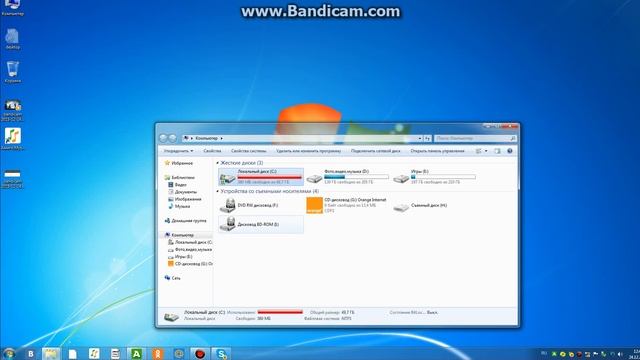Screen dimensions: 640x360
Task: Click the red usage bar of disk C:
Action: (x=269, y=177)
